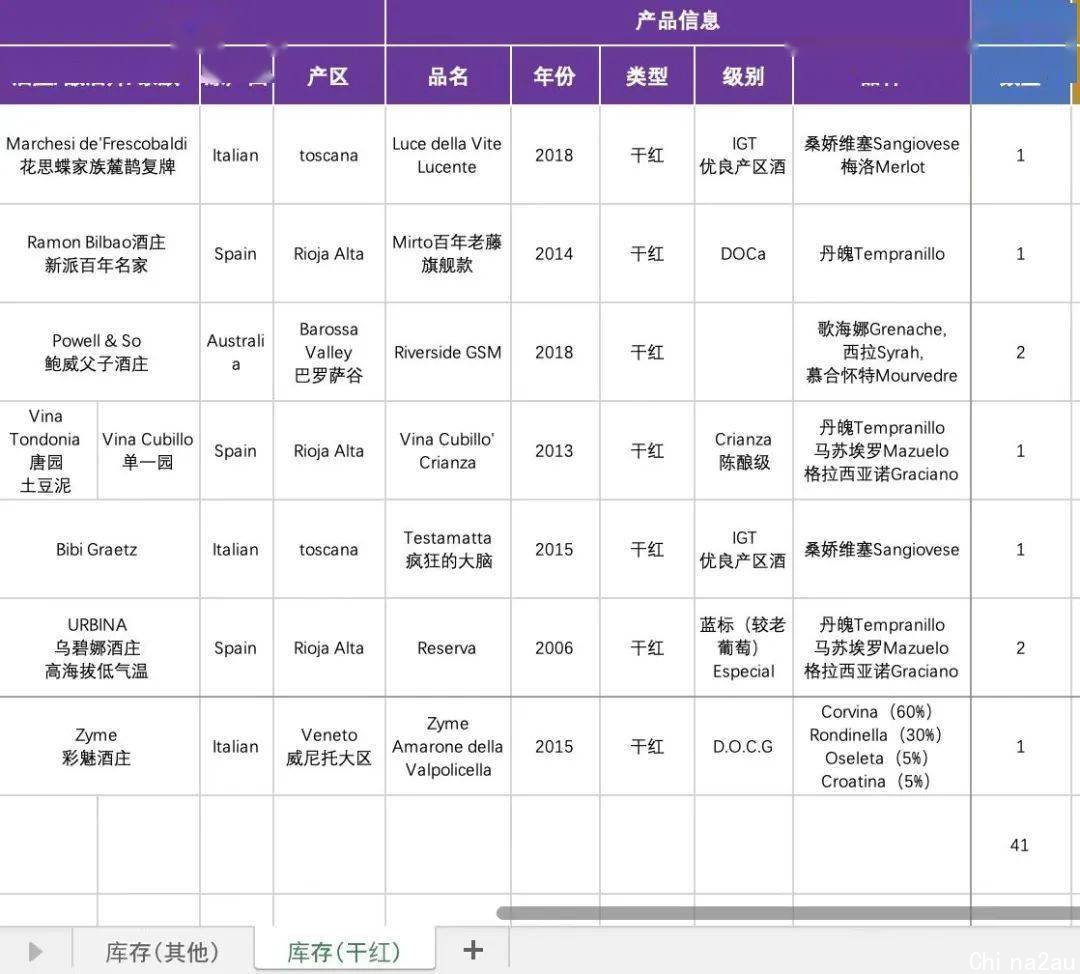Click the Italian cell in Marchesi de'Frescobaldi row
The width and height of the screenshot is (1080, 974).
tap(236, 155)
